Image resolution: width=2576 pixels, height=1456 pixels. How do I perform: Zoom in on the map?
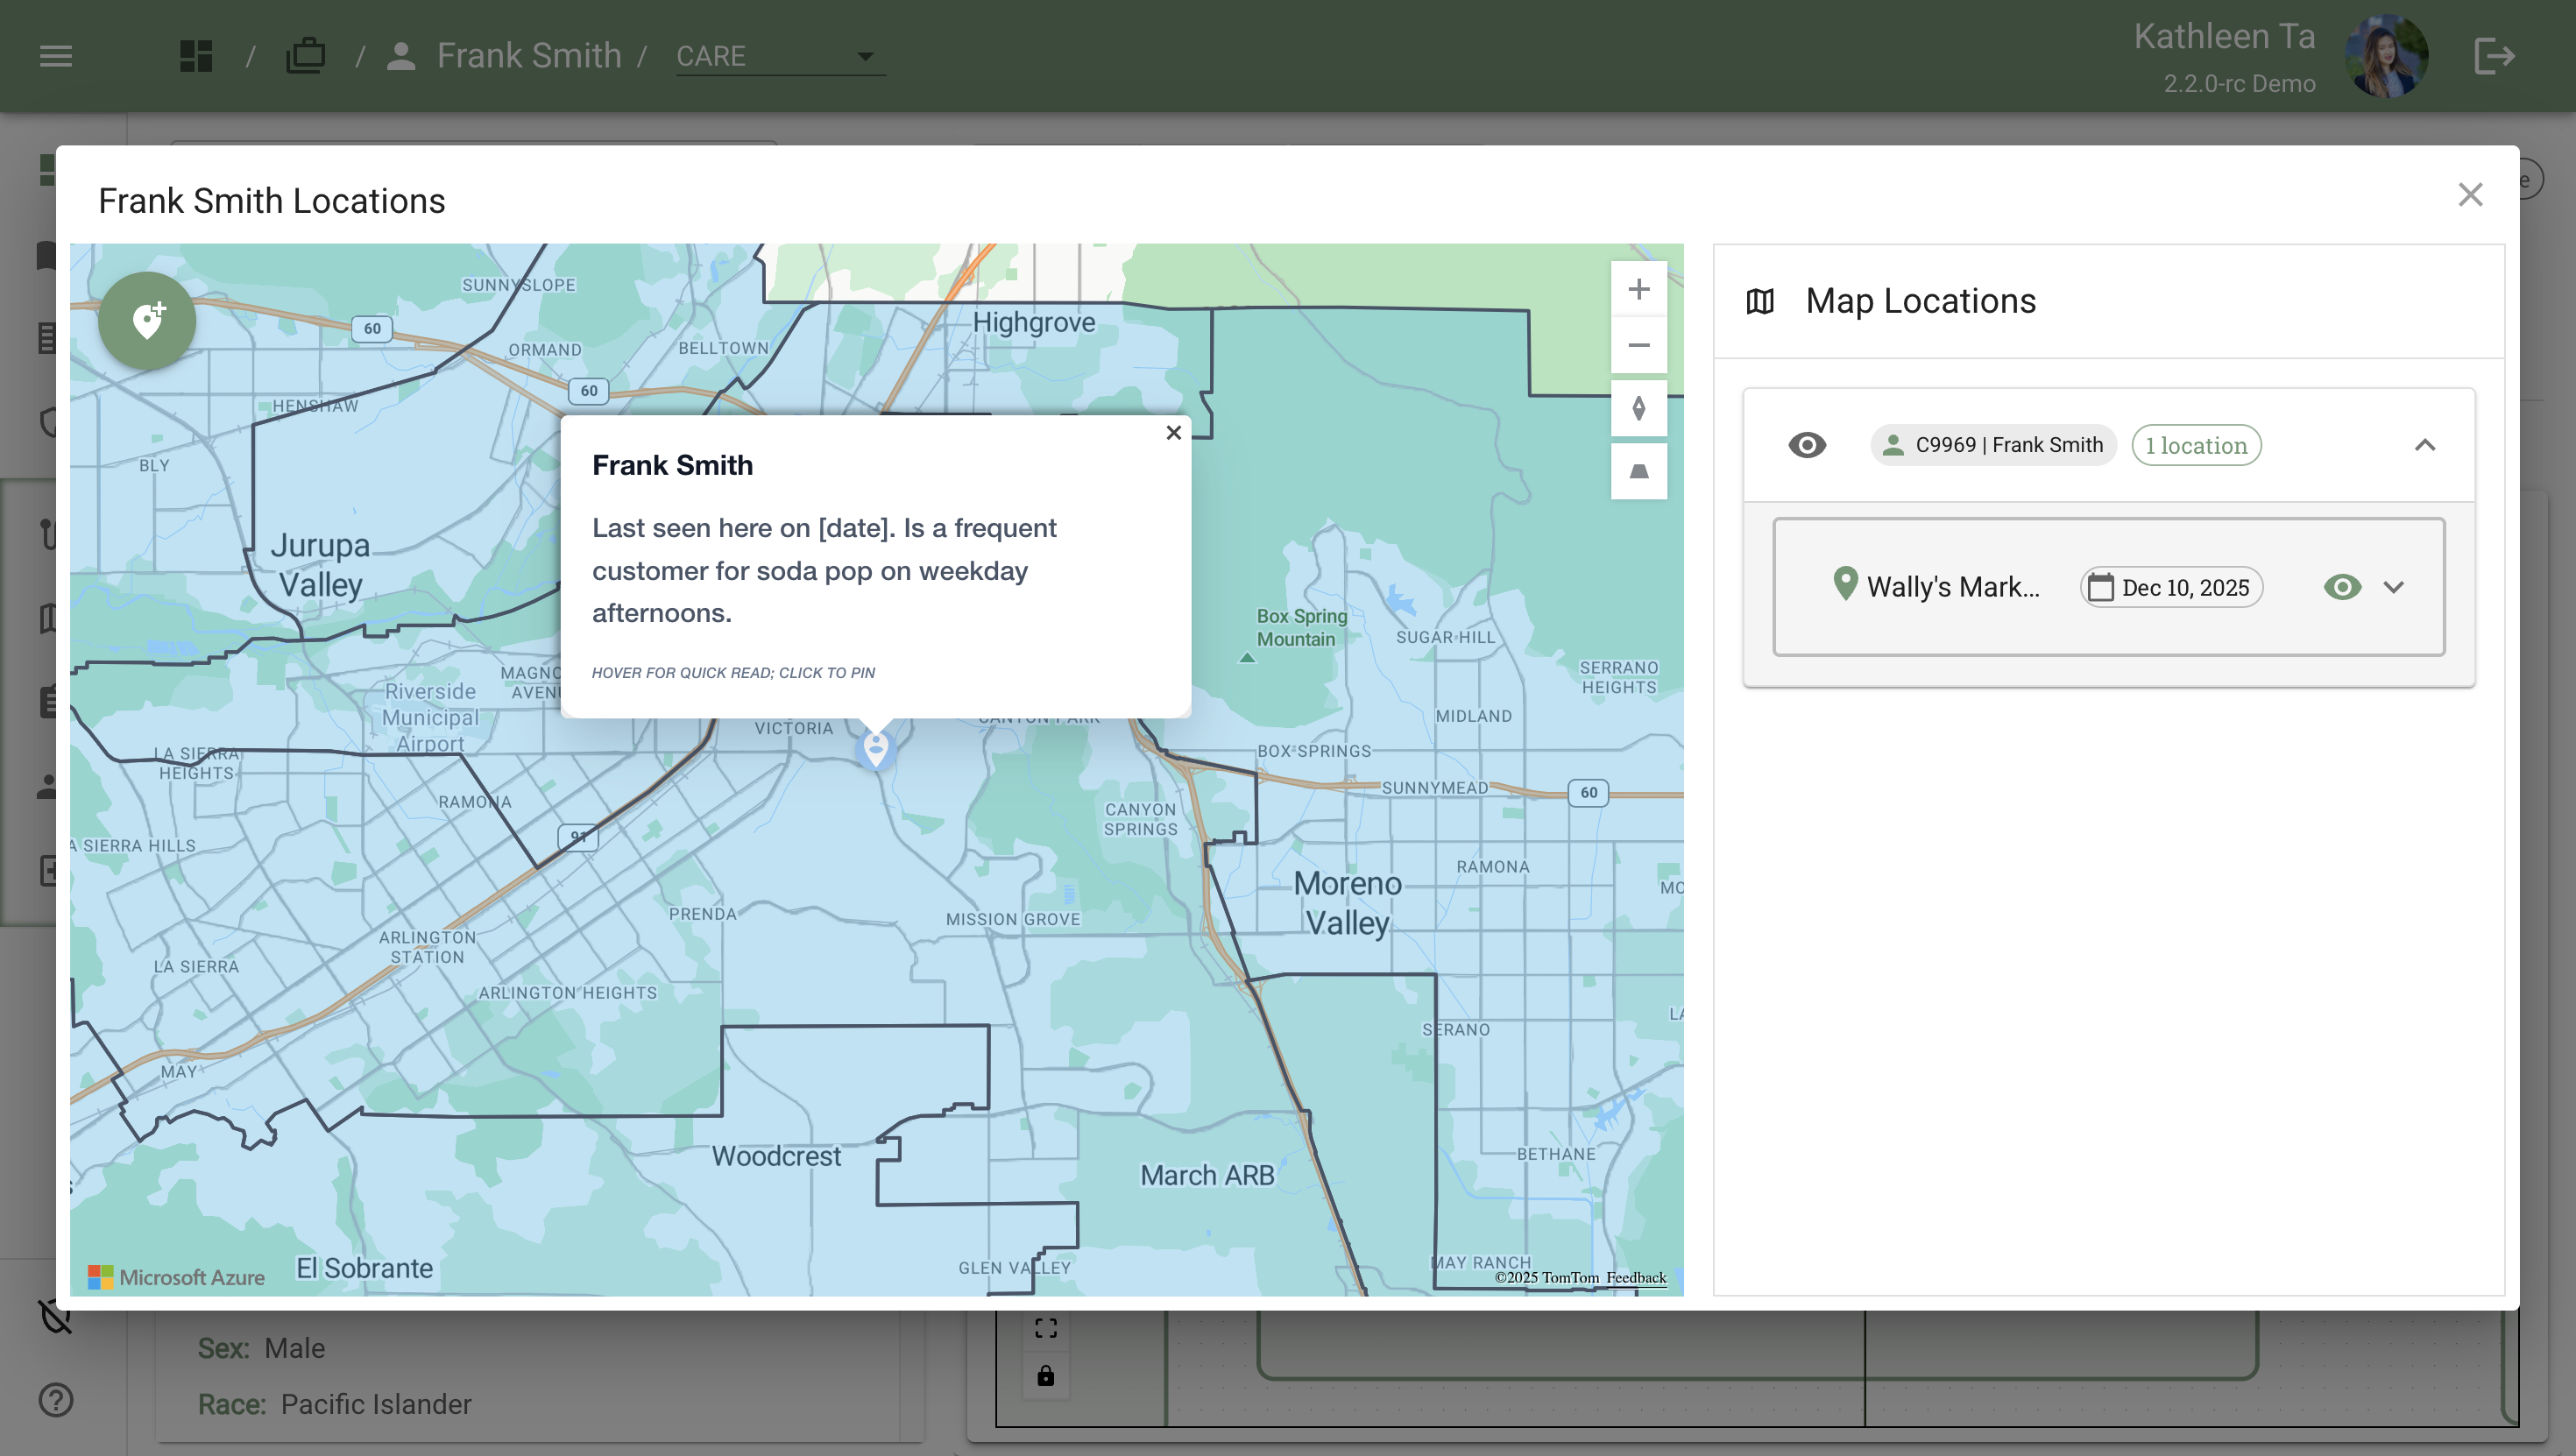click(x=1638, y=290)
